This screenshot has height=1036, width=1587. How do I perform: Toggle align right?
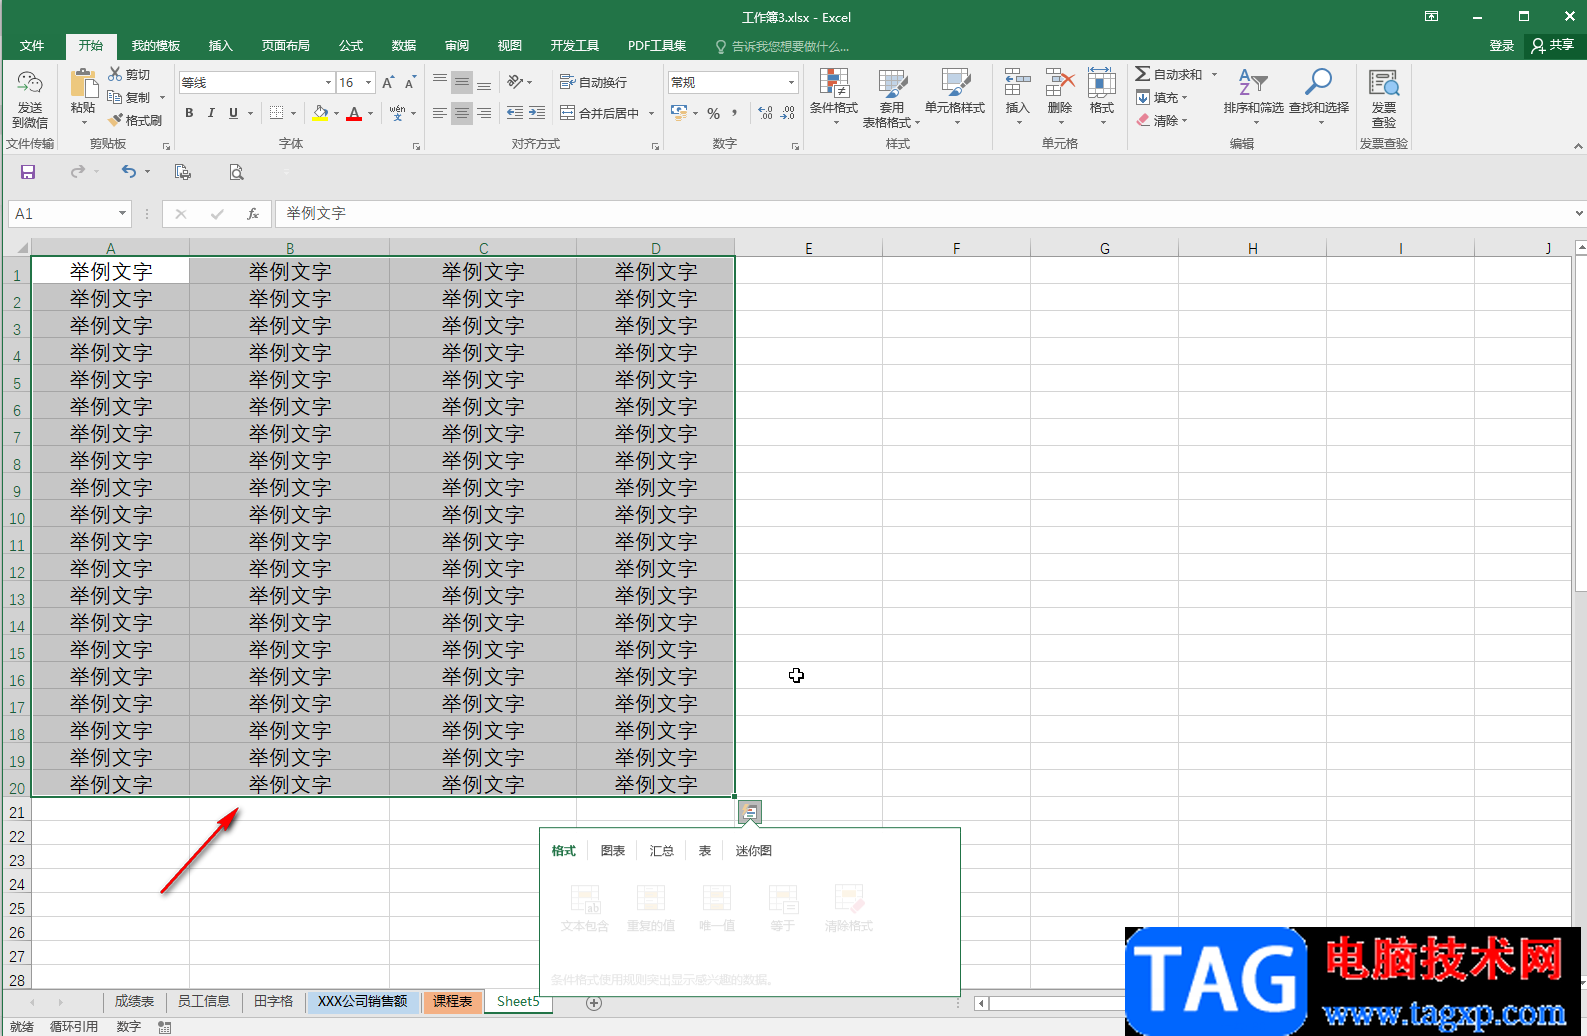pyautogui.click(x=483, y=113)
